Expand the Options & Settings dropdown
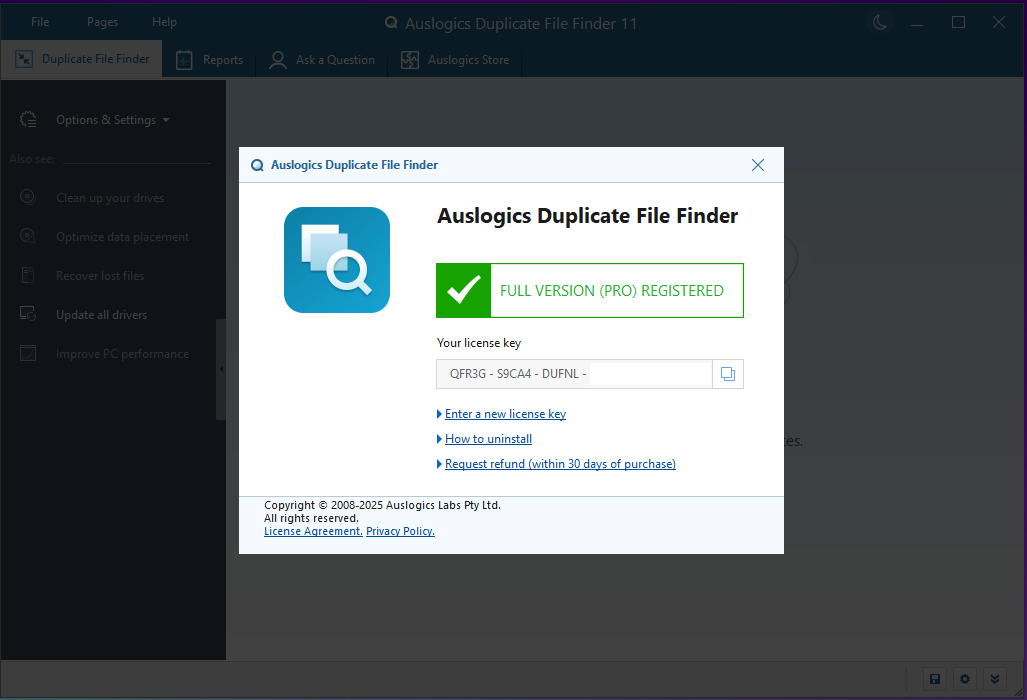Viewport: 1027px width, 700px height. pyautogui.click(x=113, y=120)
